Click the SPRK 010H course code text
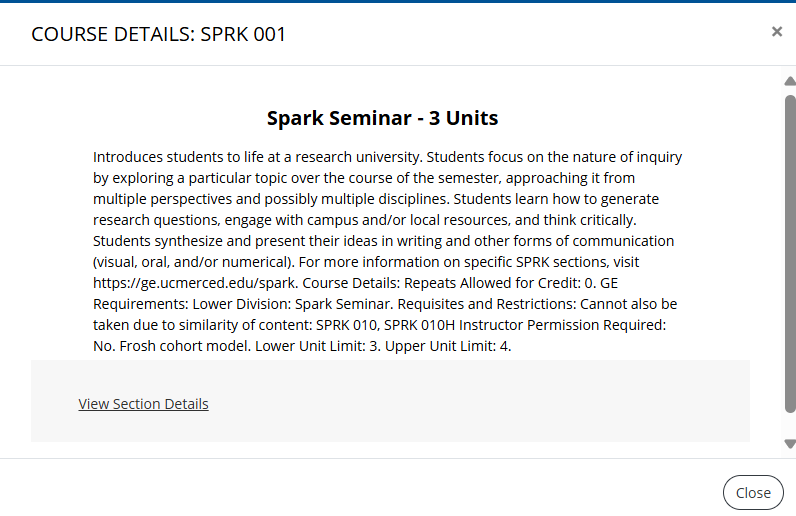The height and width of the screenshot is (516, 796). [419, 325]
